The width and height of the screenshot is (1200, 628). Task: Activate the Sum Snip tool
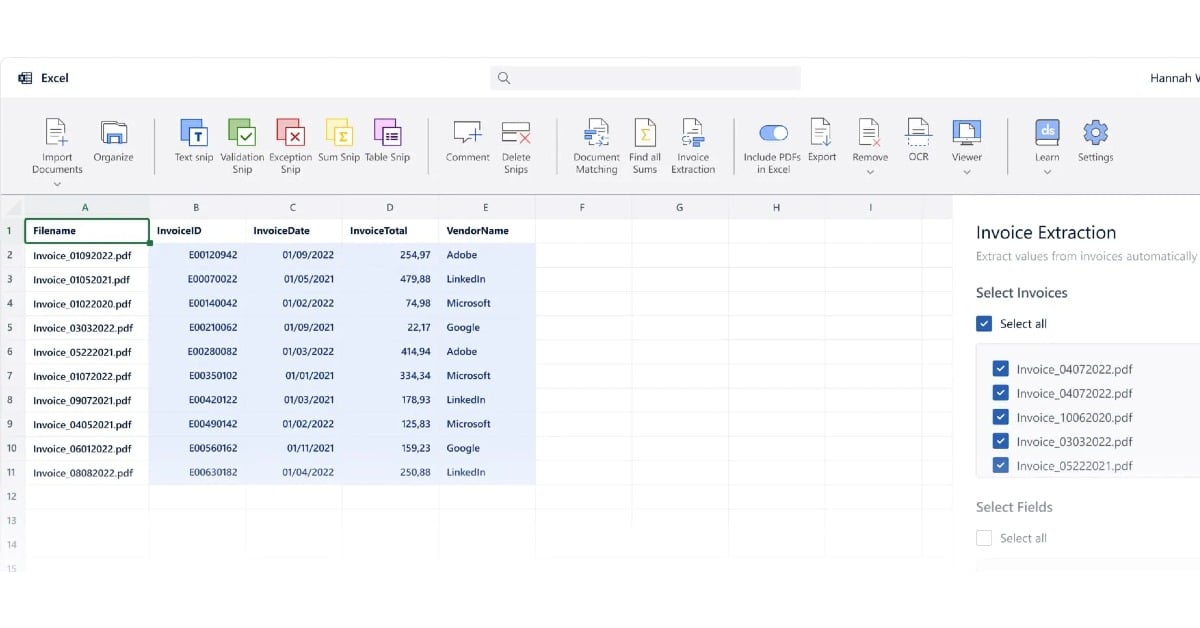[339, 133]
